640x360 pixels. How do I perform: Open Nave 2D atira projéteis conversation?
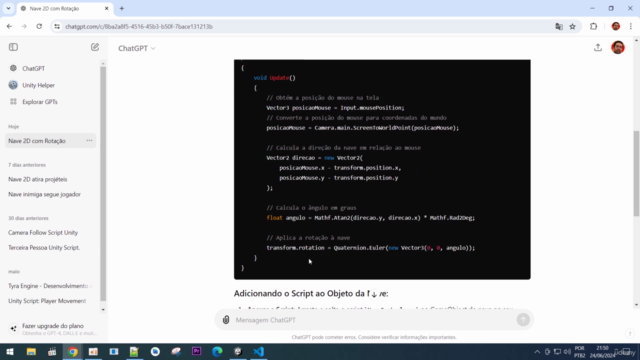[38, 179]
